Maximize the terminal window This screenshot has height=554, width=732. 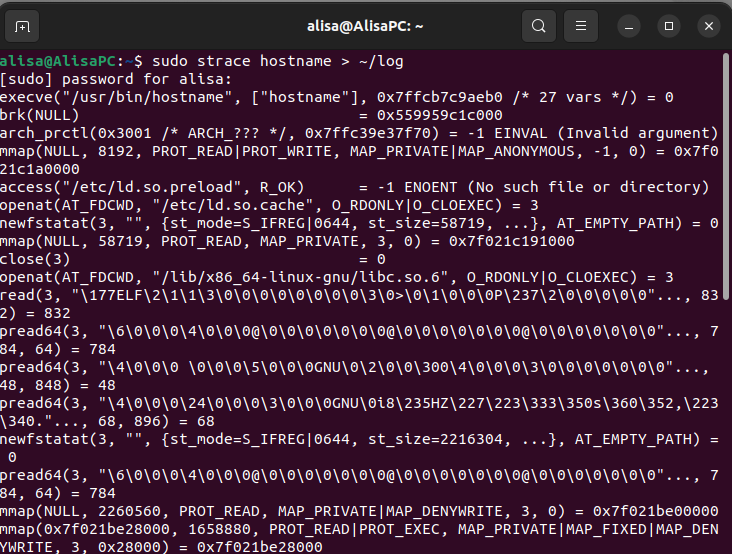[669, 26]
